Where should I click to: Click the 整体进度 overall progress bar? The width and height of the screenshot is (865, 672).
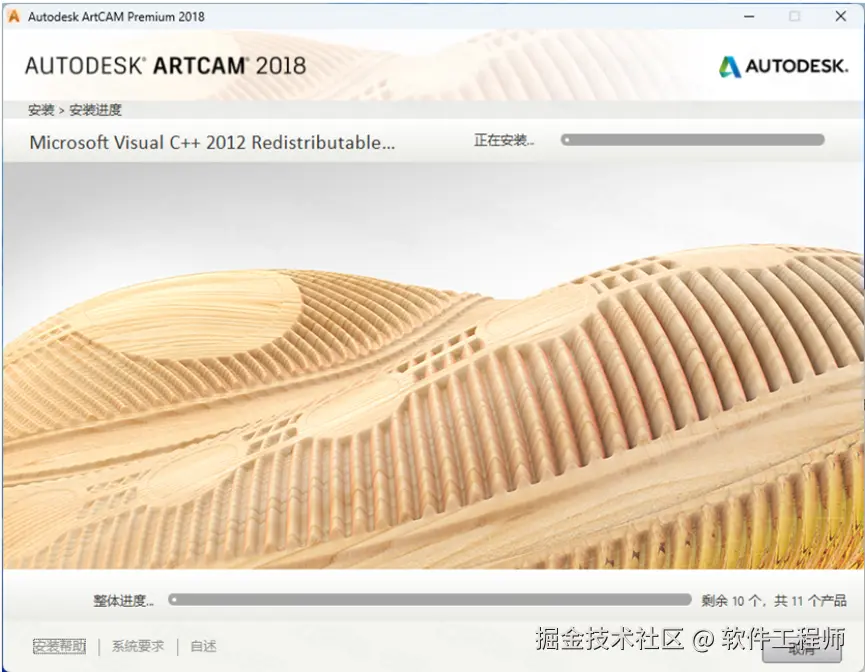pos(430,600)
